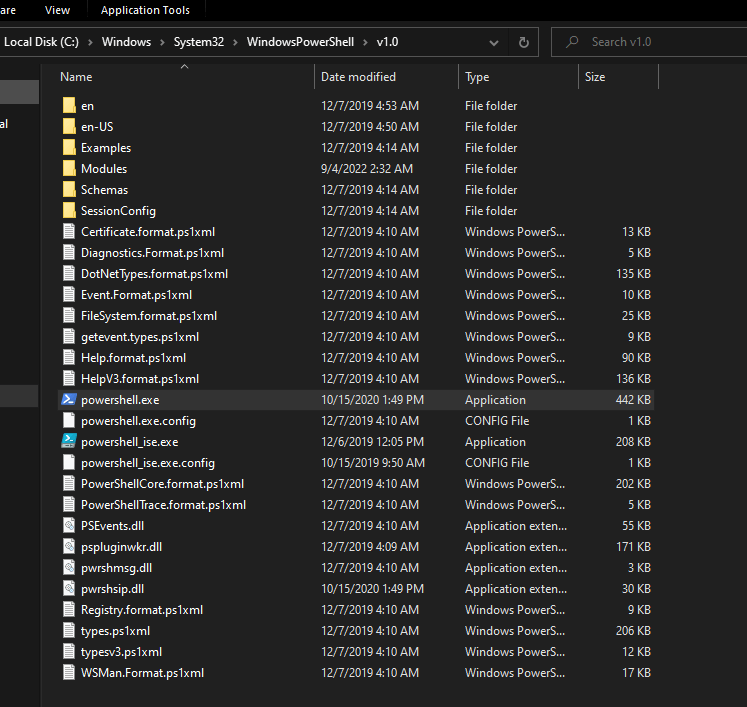Click the 442 KB size cell
747x707 pixels.
click(x=633, y=399)
